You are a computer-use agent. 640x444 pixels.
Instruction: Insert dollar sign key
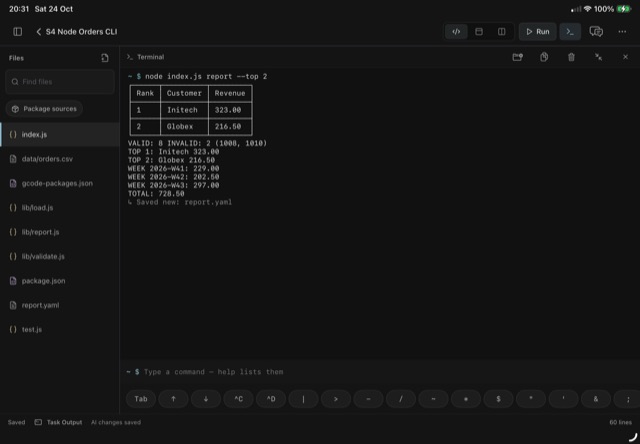click(x=498, y=399)
